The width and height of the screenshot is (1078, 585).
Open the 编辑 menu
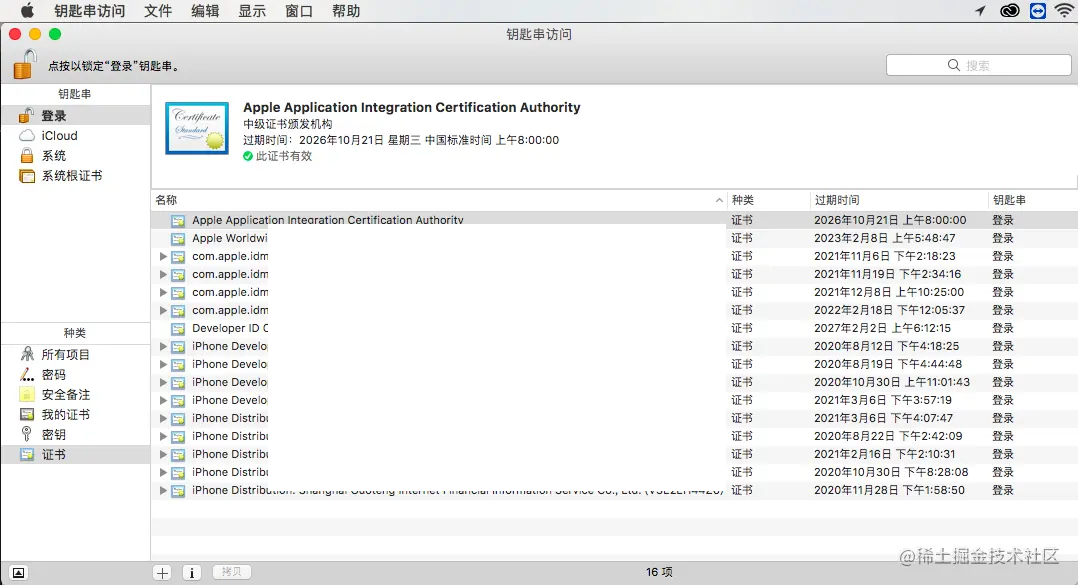click(x=205, y=11)
